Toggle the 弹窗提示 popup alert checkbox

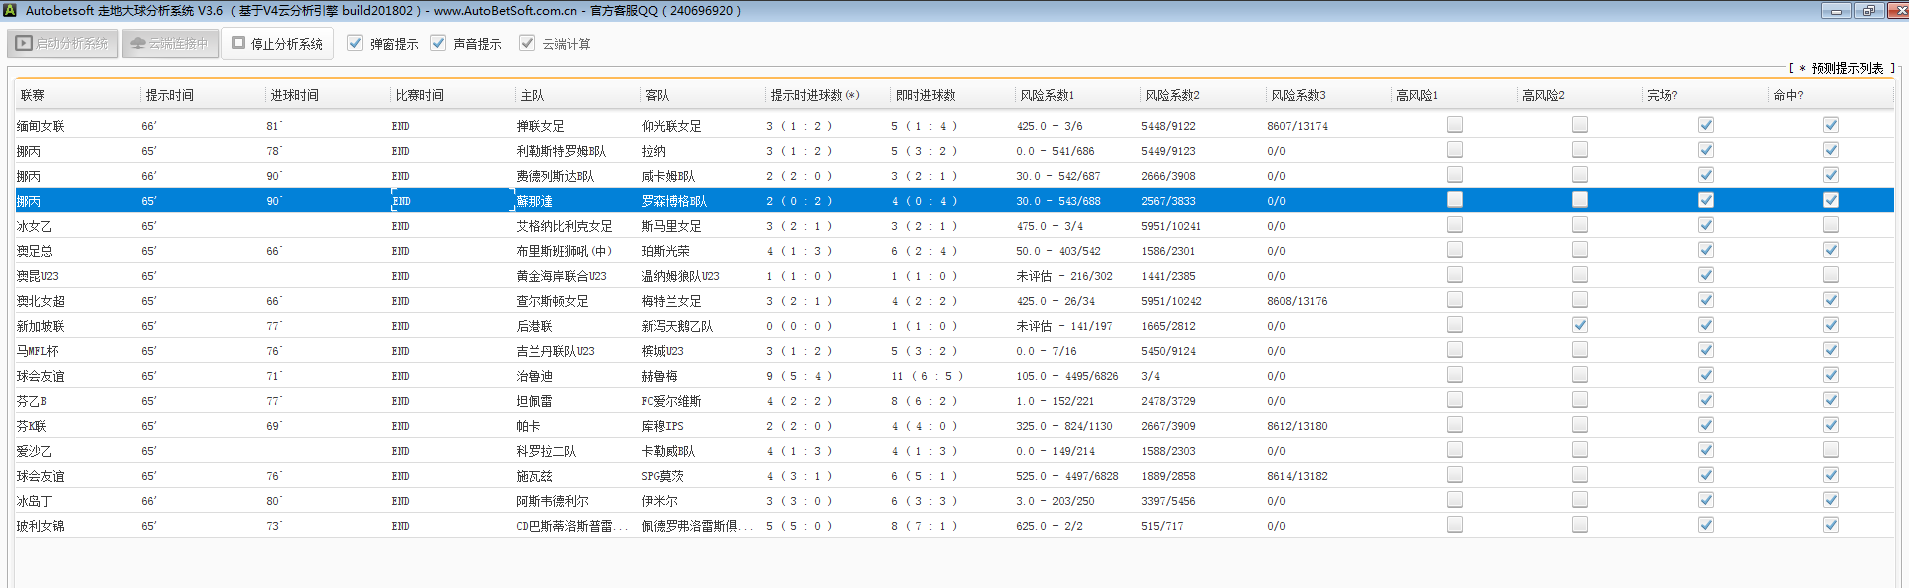coord(355,43)
